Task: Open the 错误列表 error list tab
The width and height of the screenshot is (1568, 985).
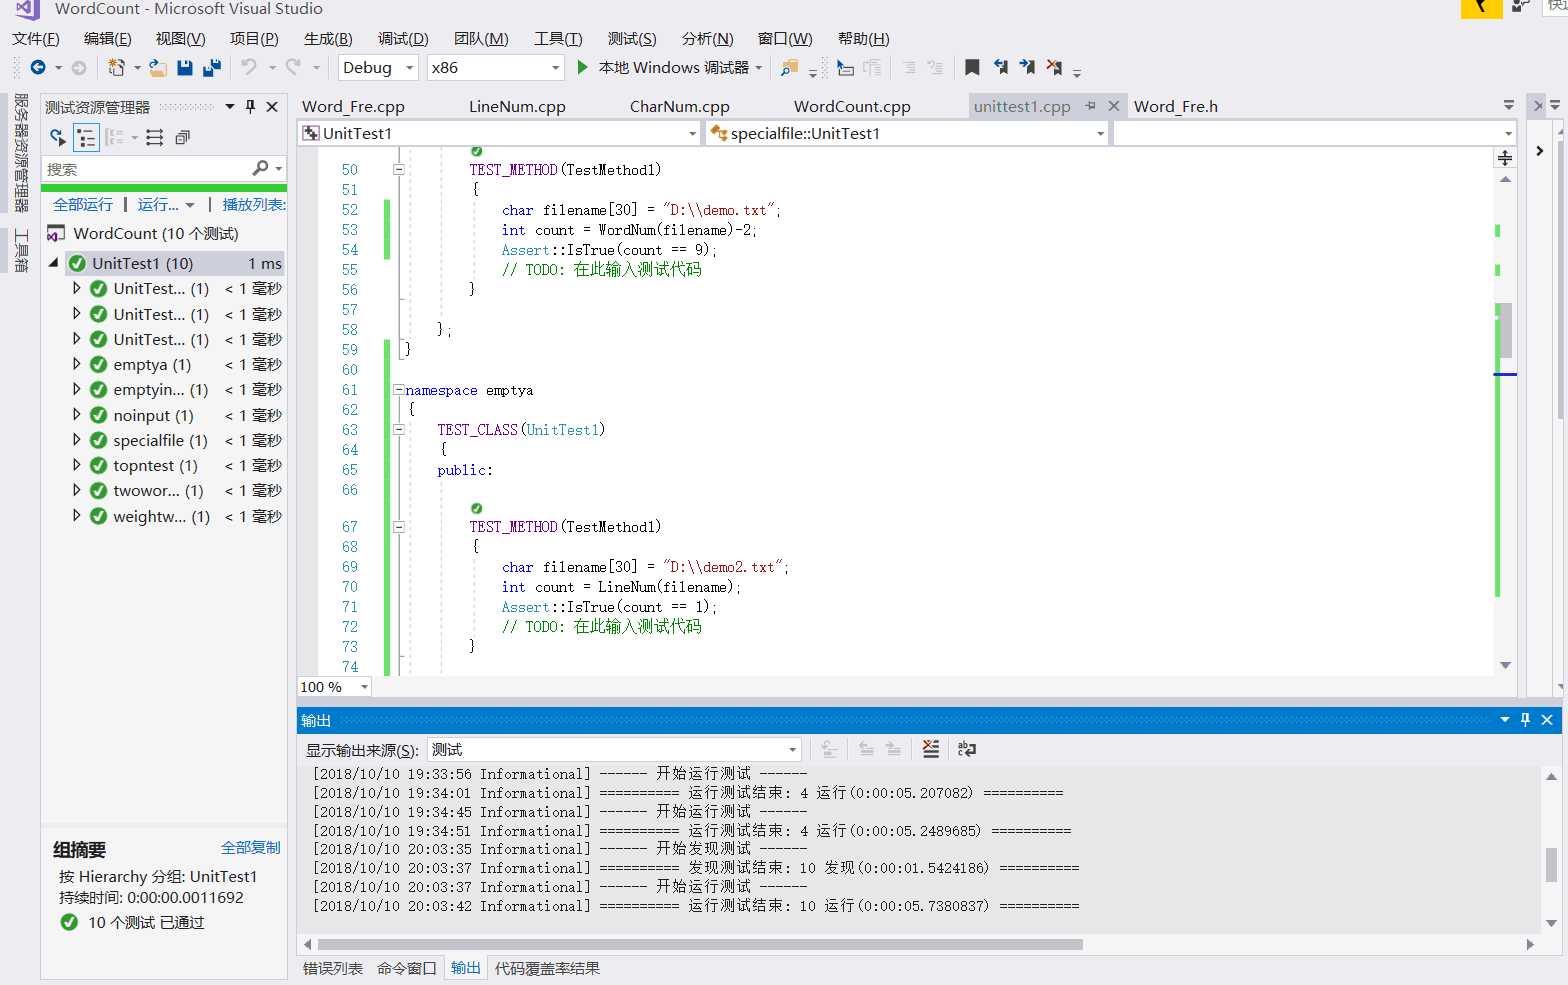Action: [x=333, y=968]
